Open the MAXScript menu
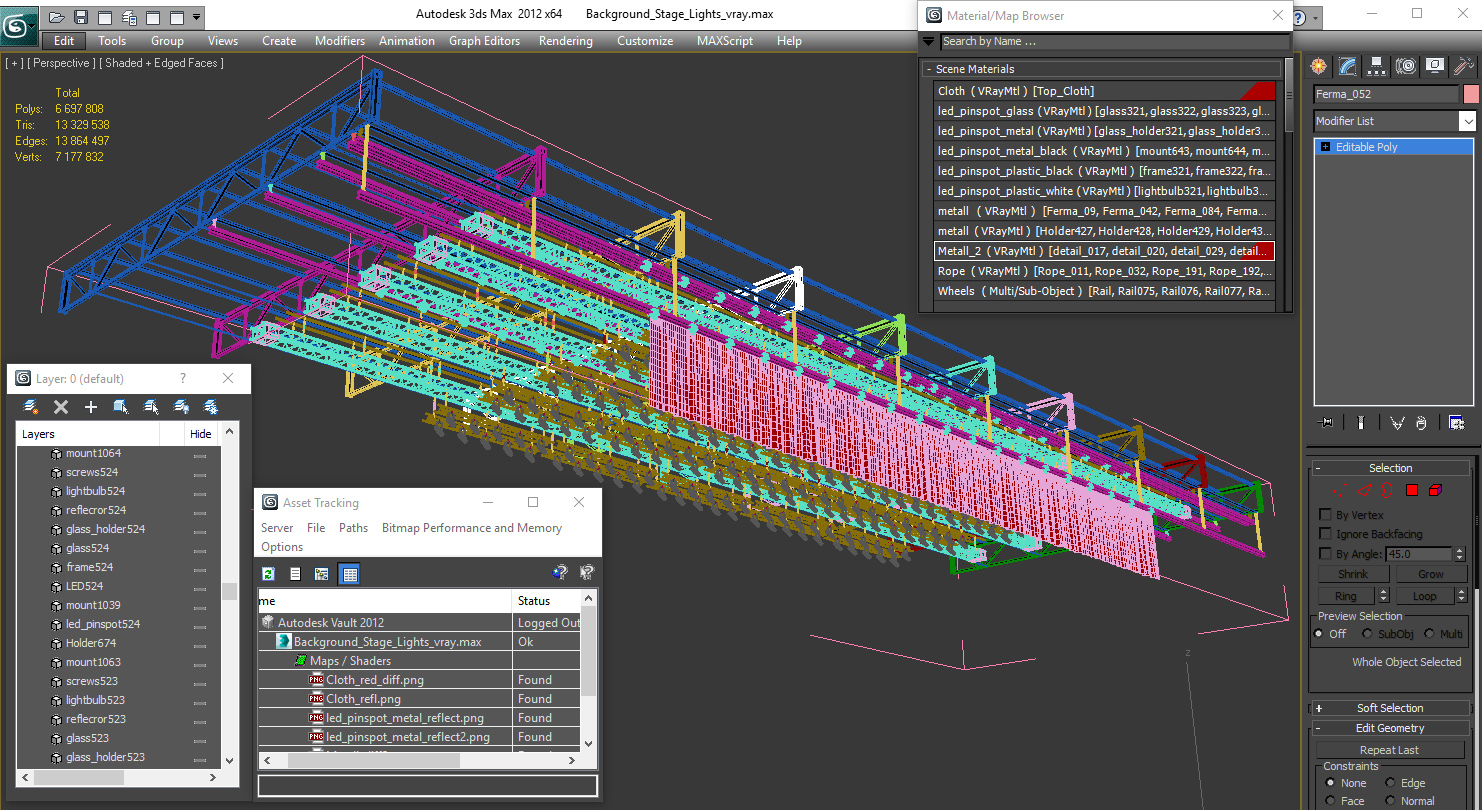Image resolution: width=1482 pixels, height=810 pixels. pos(726,41)
